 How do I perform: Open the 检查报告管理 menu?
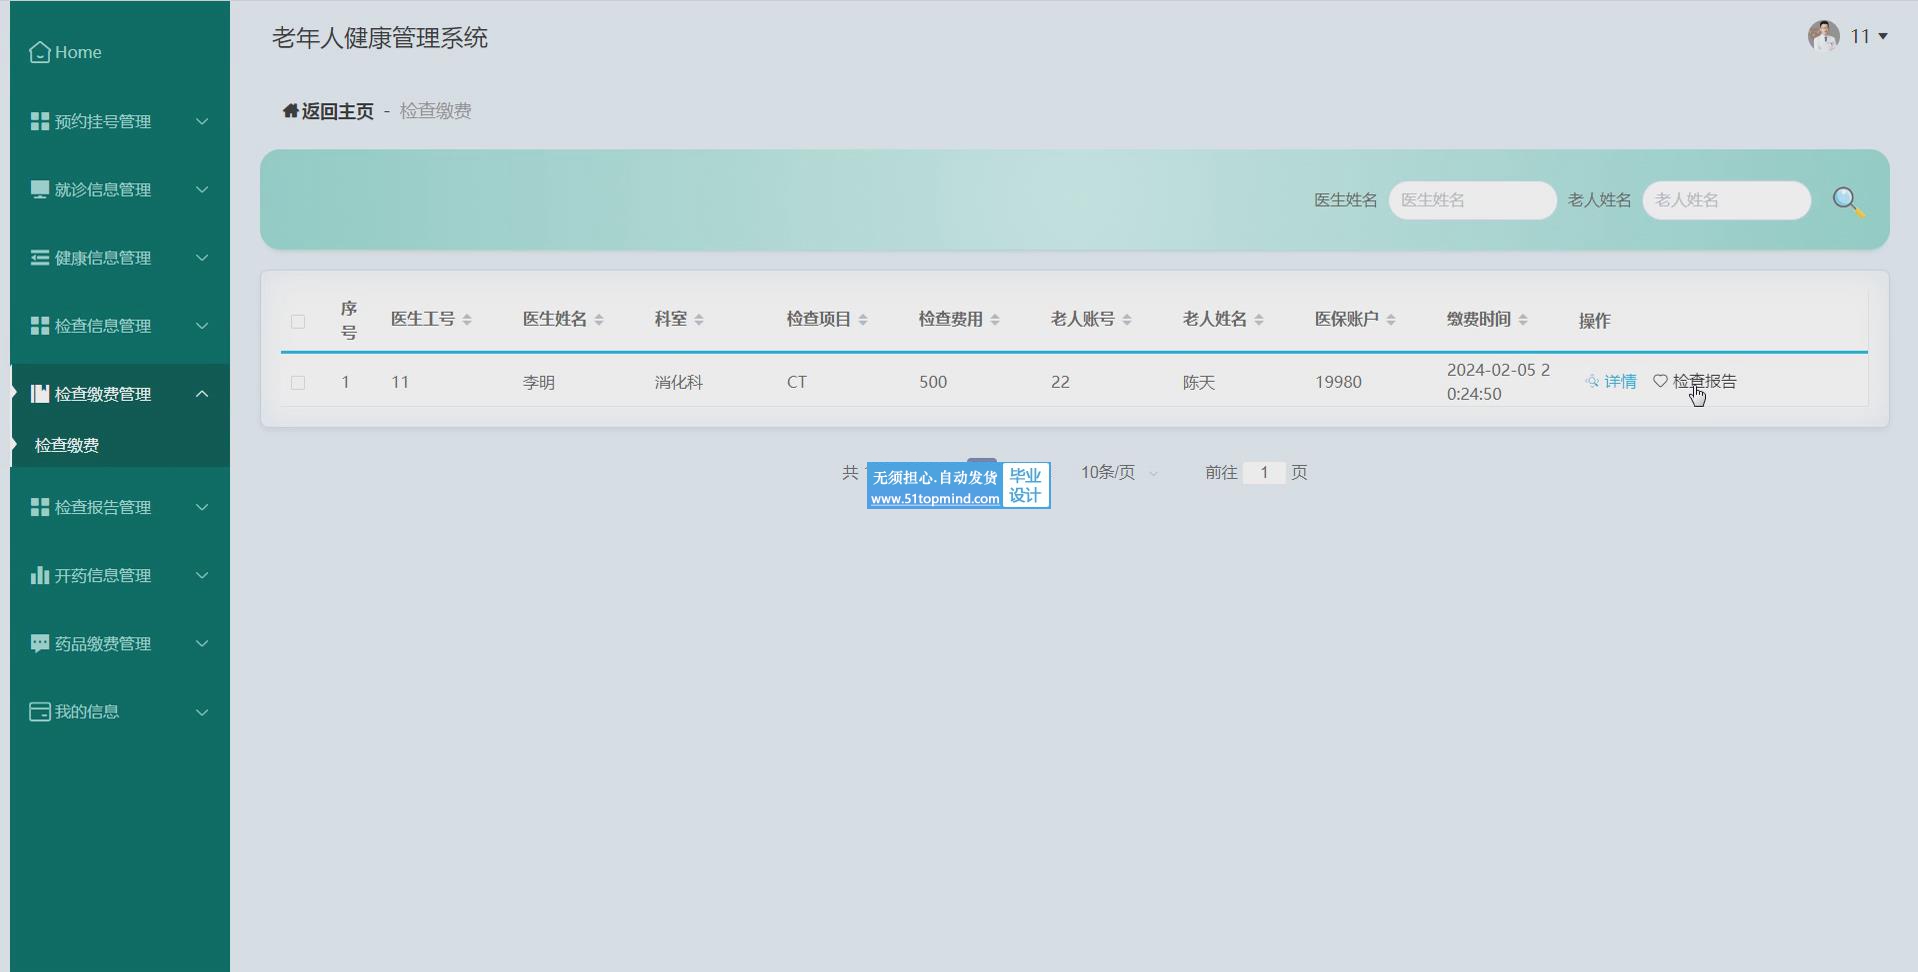click(x=103, y=507)
